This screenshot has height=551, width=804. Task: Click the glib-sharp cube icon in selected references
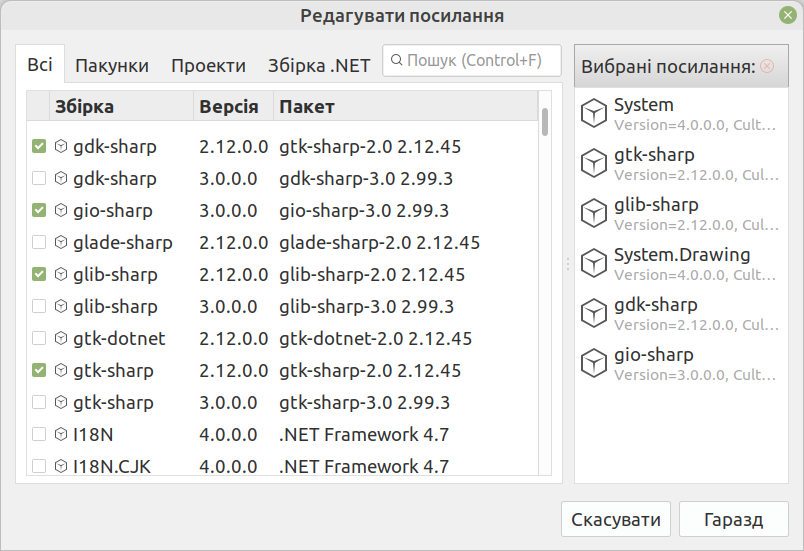pos(594,213)
